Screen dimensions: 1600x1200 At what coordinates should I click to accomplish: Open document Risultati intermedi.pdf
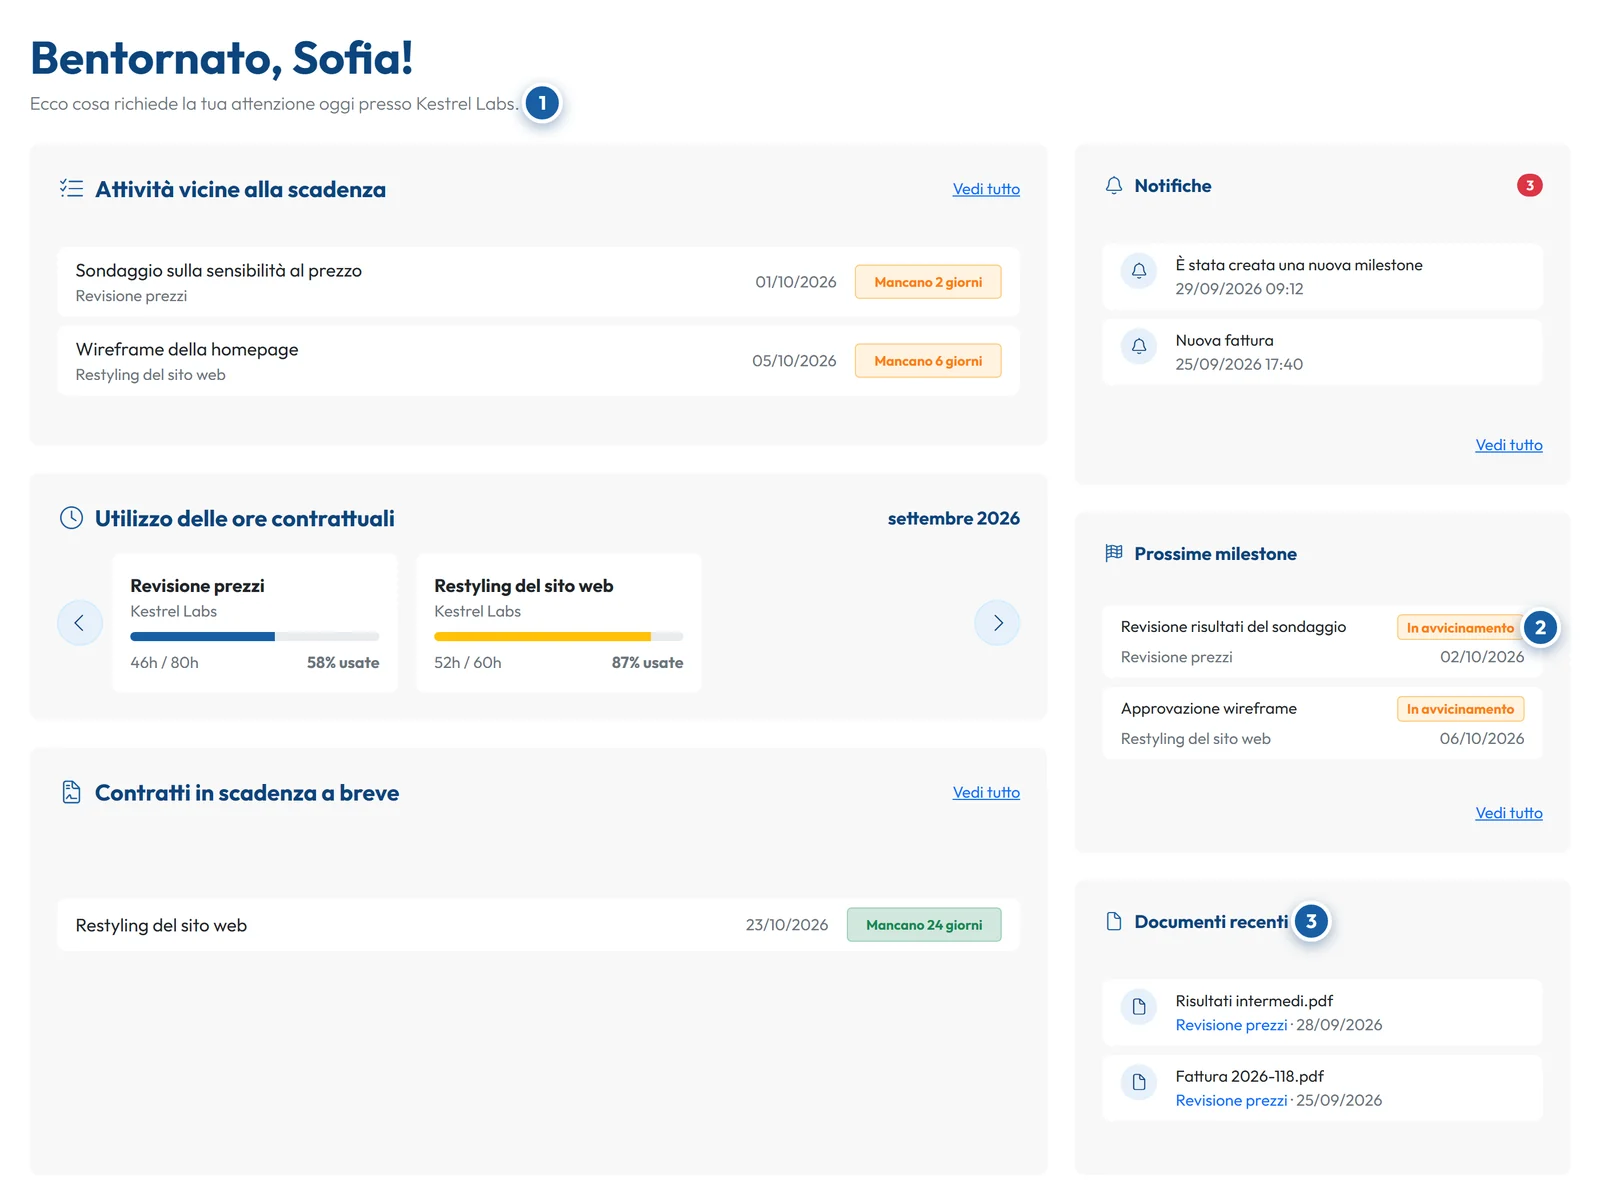click(1322, 1012)
